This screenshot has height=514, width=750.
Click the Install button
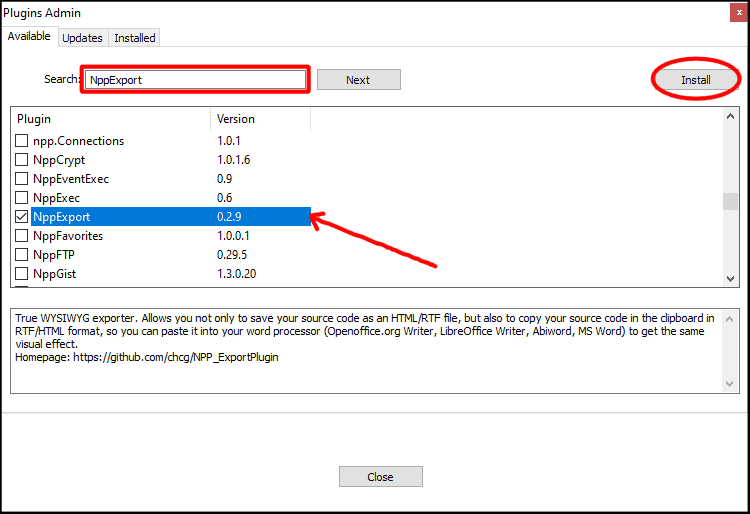tap(695, 79)
